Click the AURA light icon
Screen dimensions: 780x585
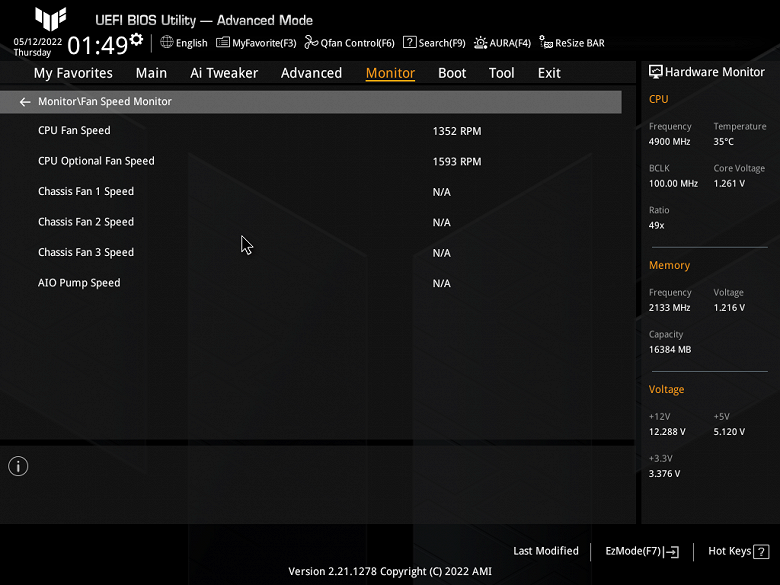(480, 43)
